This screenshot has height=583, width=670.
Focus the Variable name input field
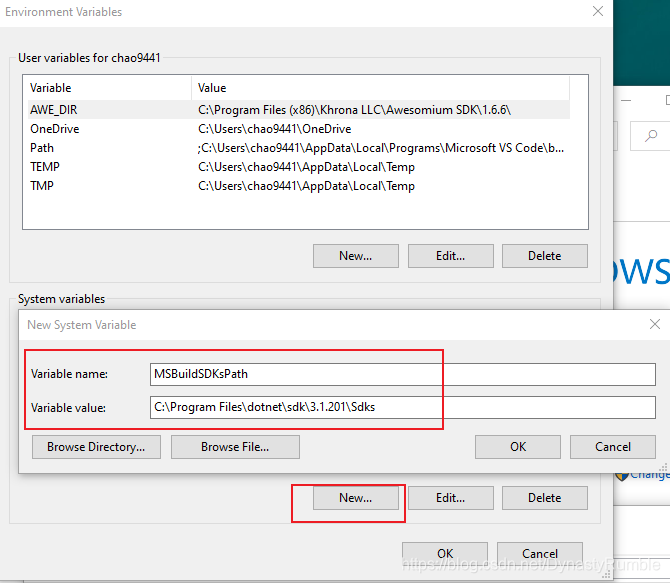tap(403, 374)
